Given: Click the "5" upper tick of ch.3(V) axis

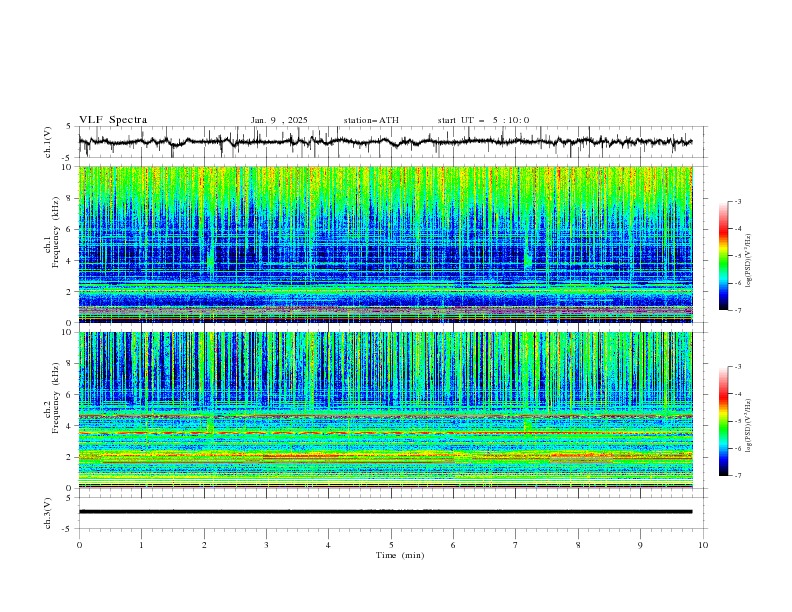Looking at the screenshot, I should coord(69,498).
